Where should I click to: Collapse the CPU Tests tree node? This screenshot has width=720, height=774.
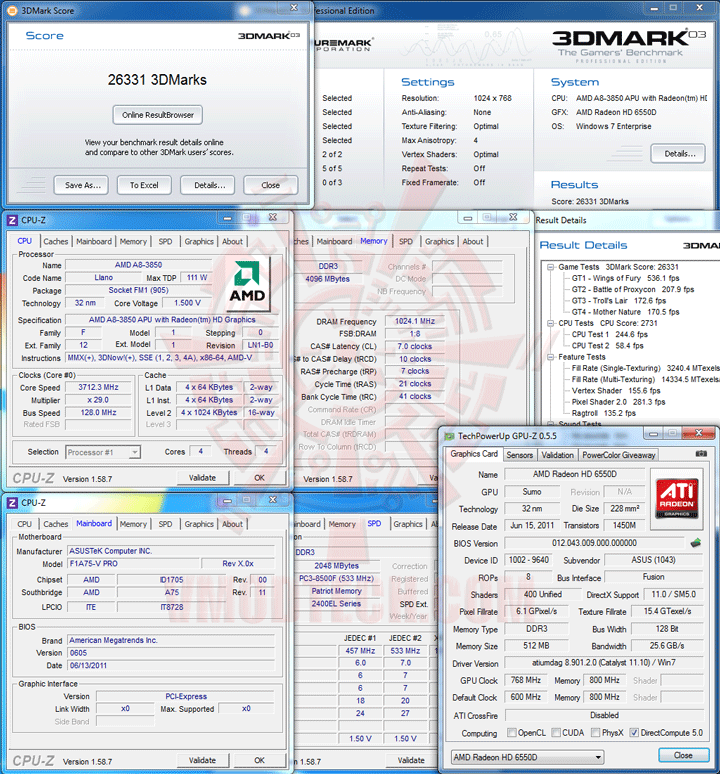(x=551, y=323)
